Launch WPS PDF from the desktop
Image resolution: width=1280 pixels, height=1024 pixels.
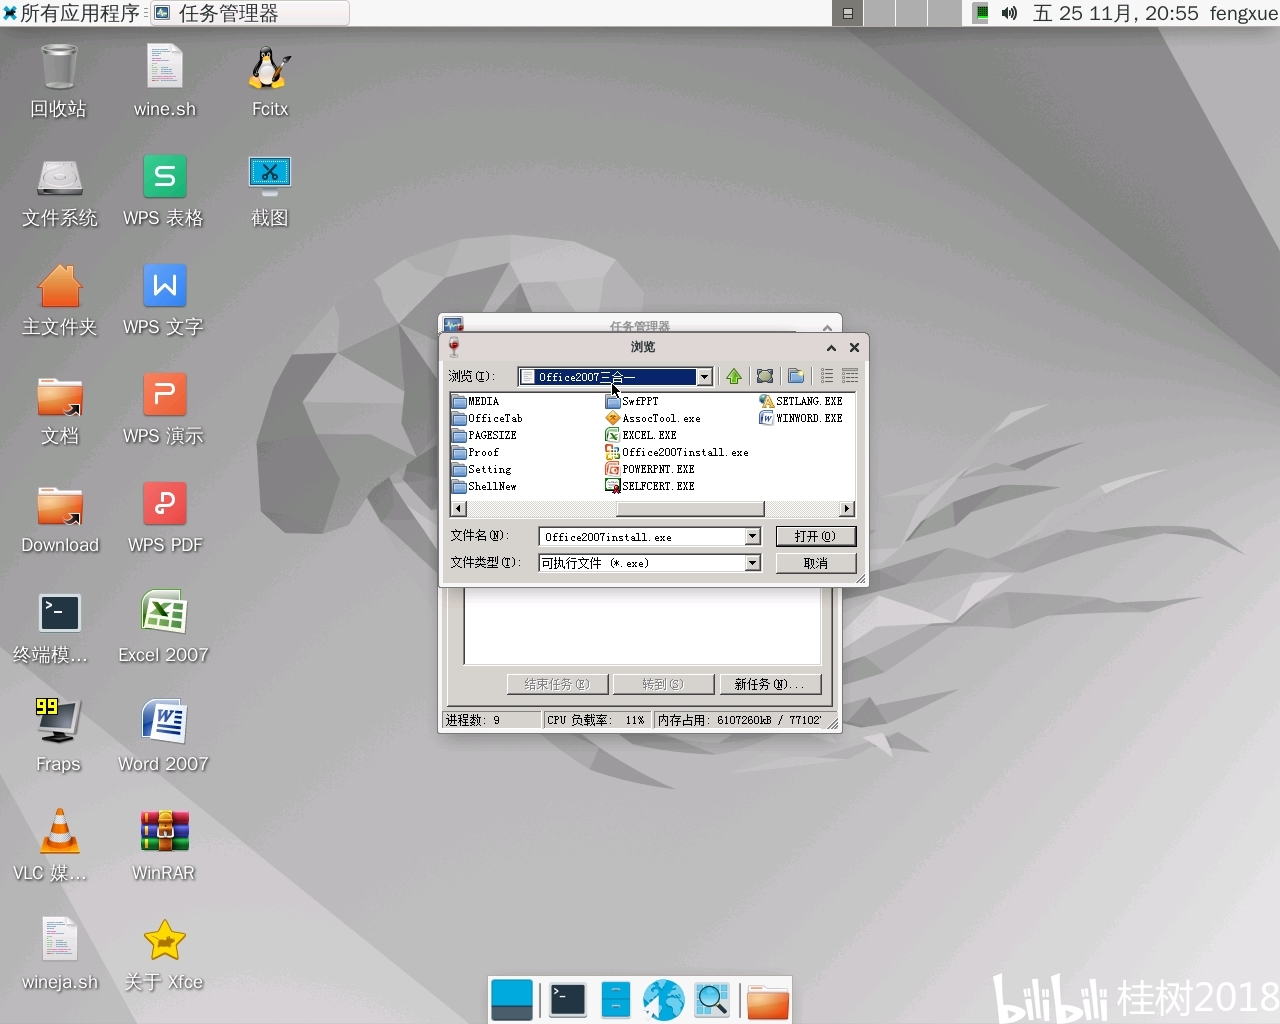coord(165,519)
